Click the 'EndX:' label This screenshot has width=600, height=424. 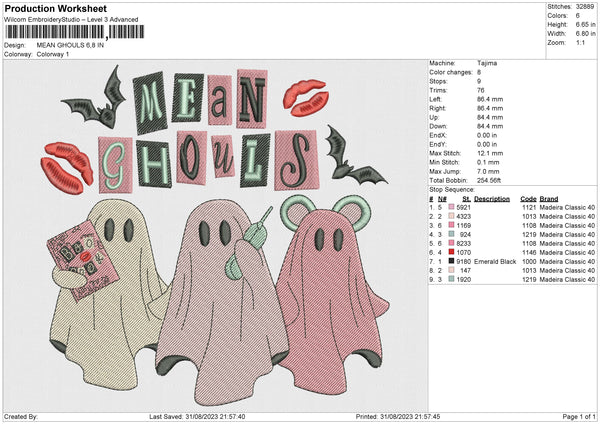click(438, 135)
